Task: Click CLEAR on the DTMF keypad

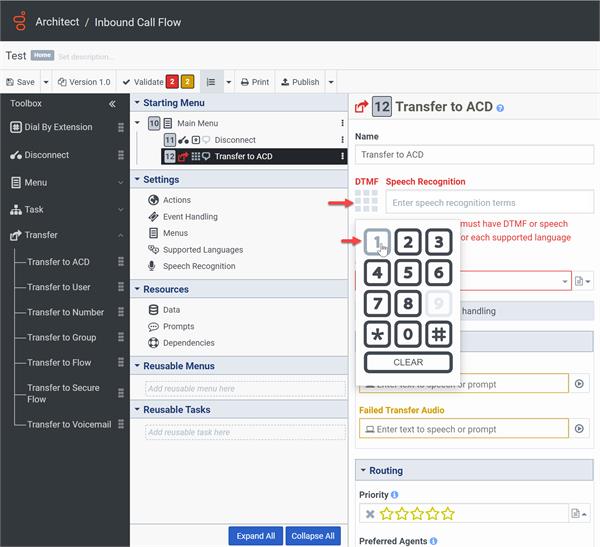Action: coord(408,362)
